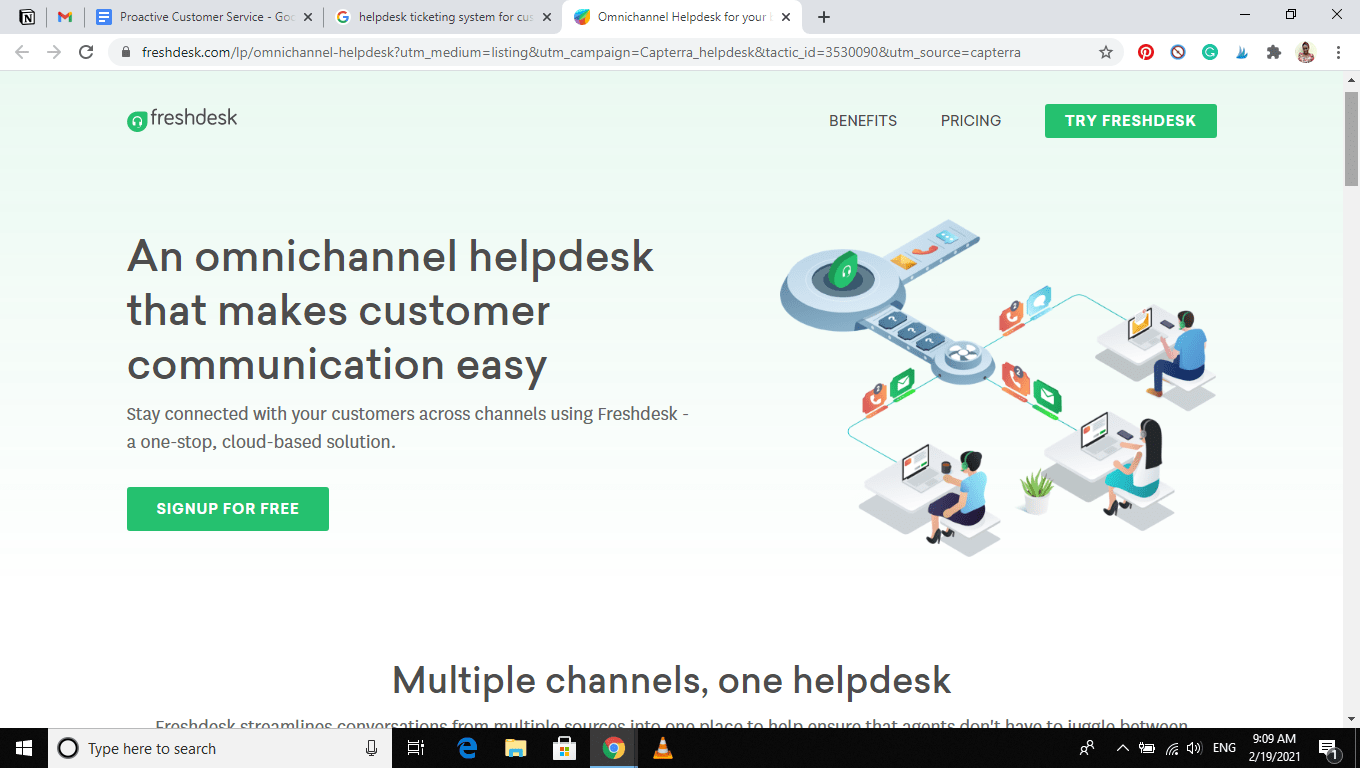Close the helpdesk ticketing system tab
Viewport: 1360px width, 768px height.
click(x=547, y=17)
